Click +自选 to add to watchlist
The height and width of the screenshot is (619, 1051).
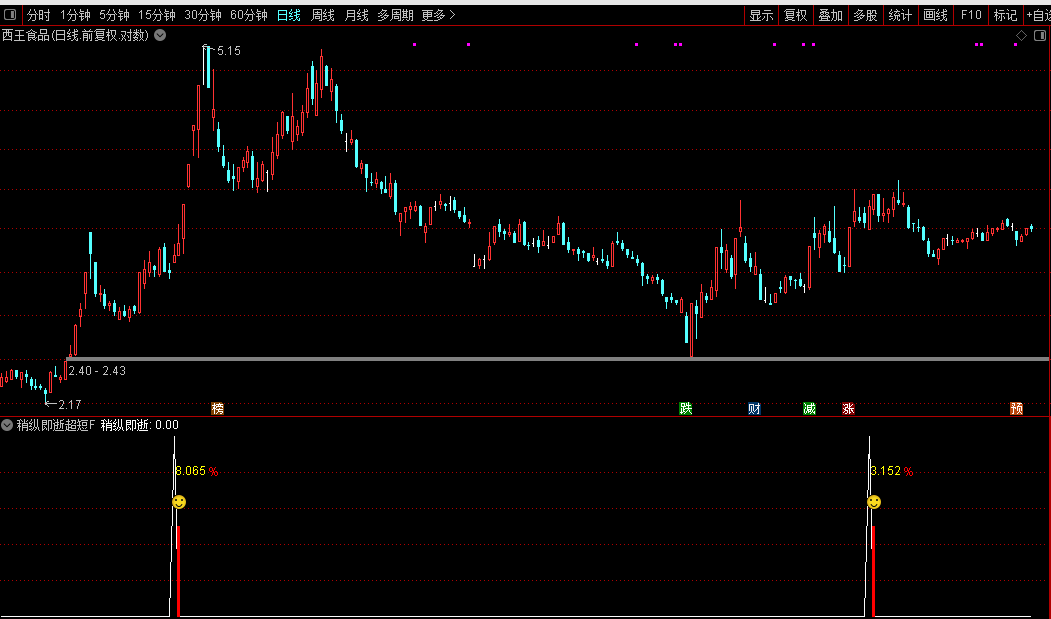pos(1037,15)
